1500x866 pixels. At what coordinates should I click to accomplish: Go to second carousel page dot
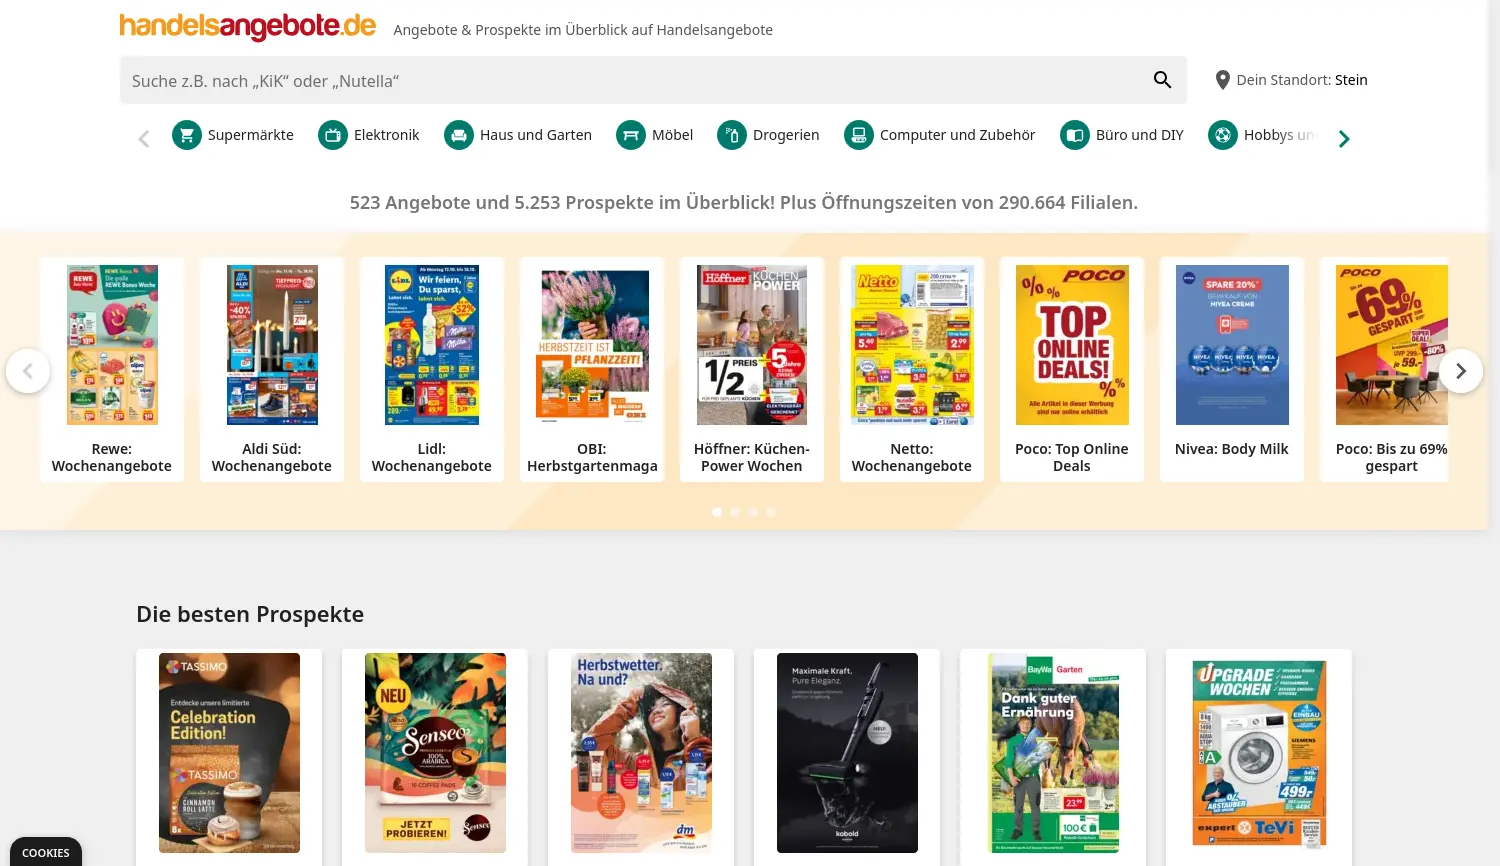[x=735, y=512]
